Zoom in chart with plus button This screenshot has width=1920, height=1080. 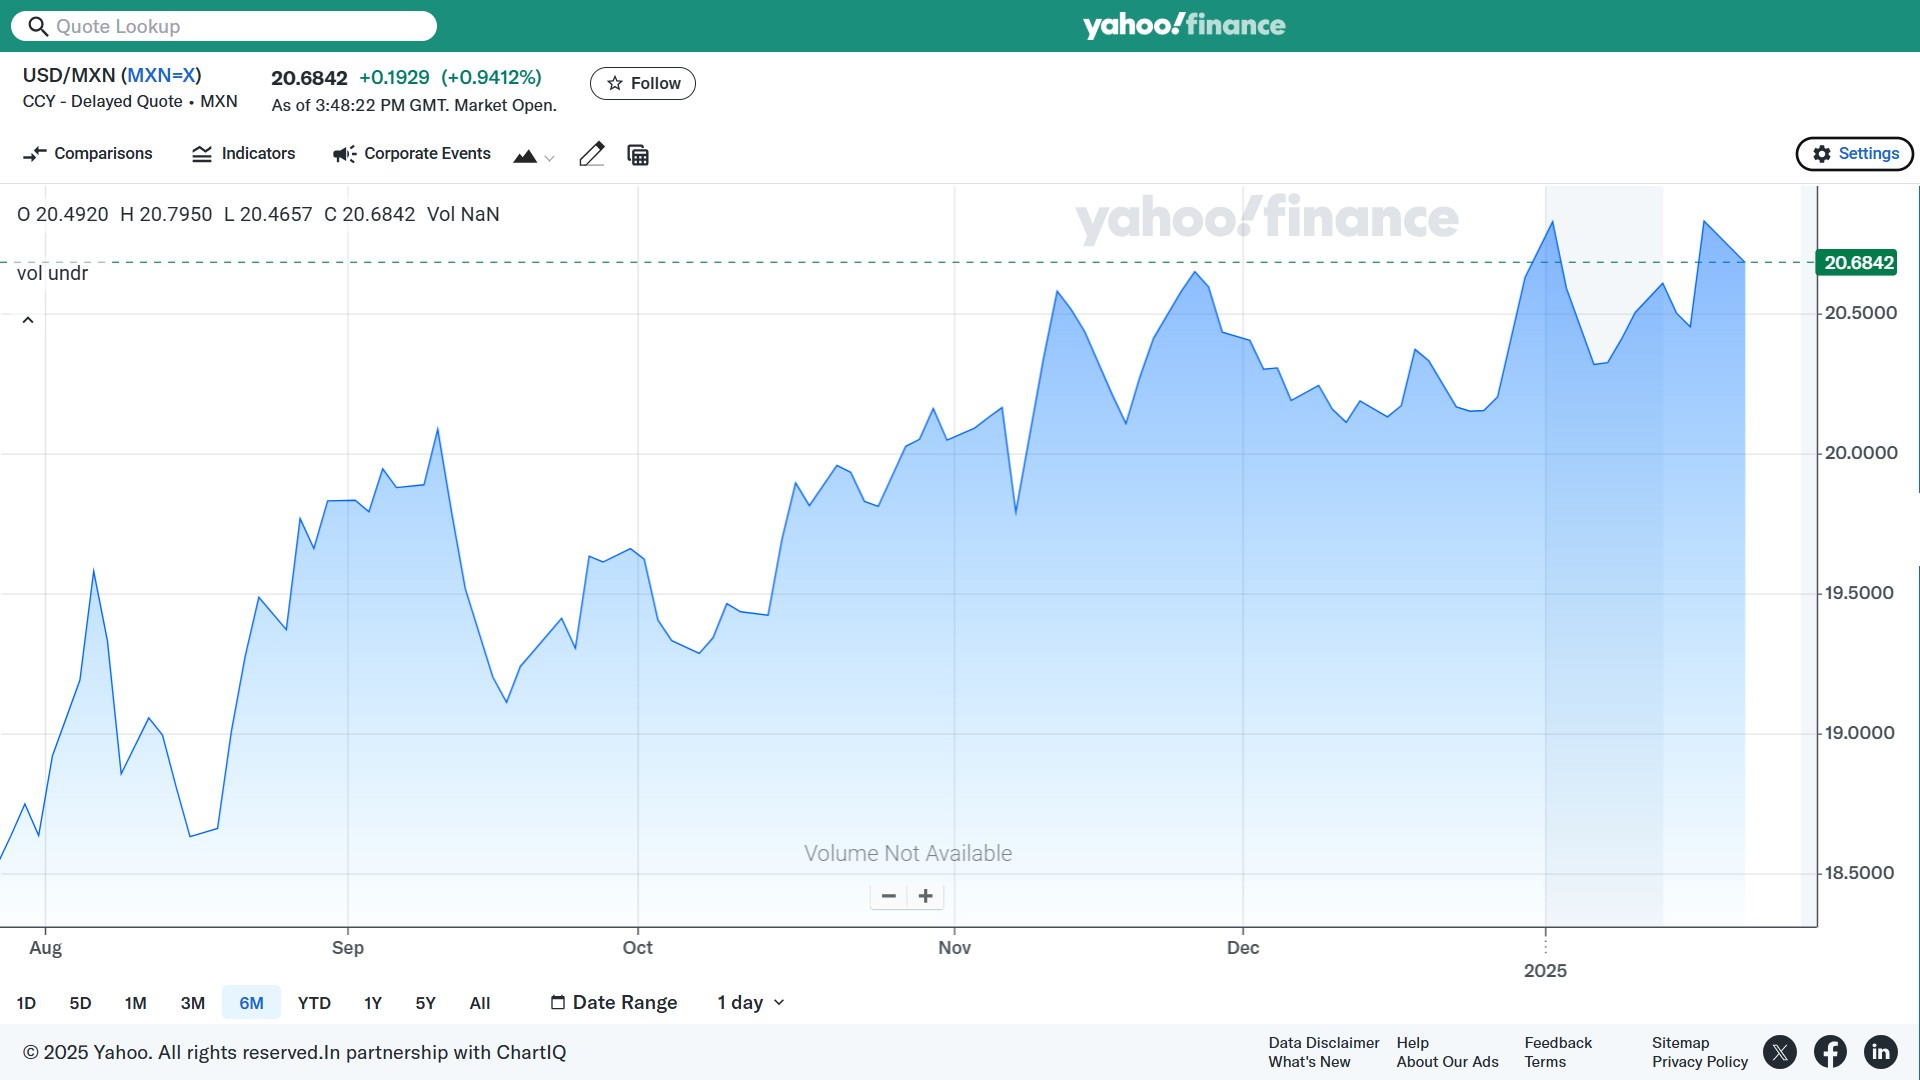pos(926,896)
